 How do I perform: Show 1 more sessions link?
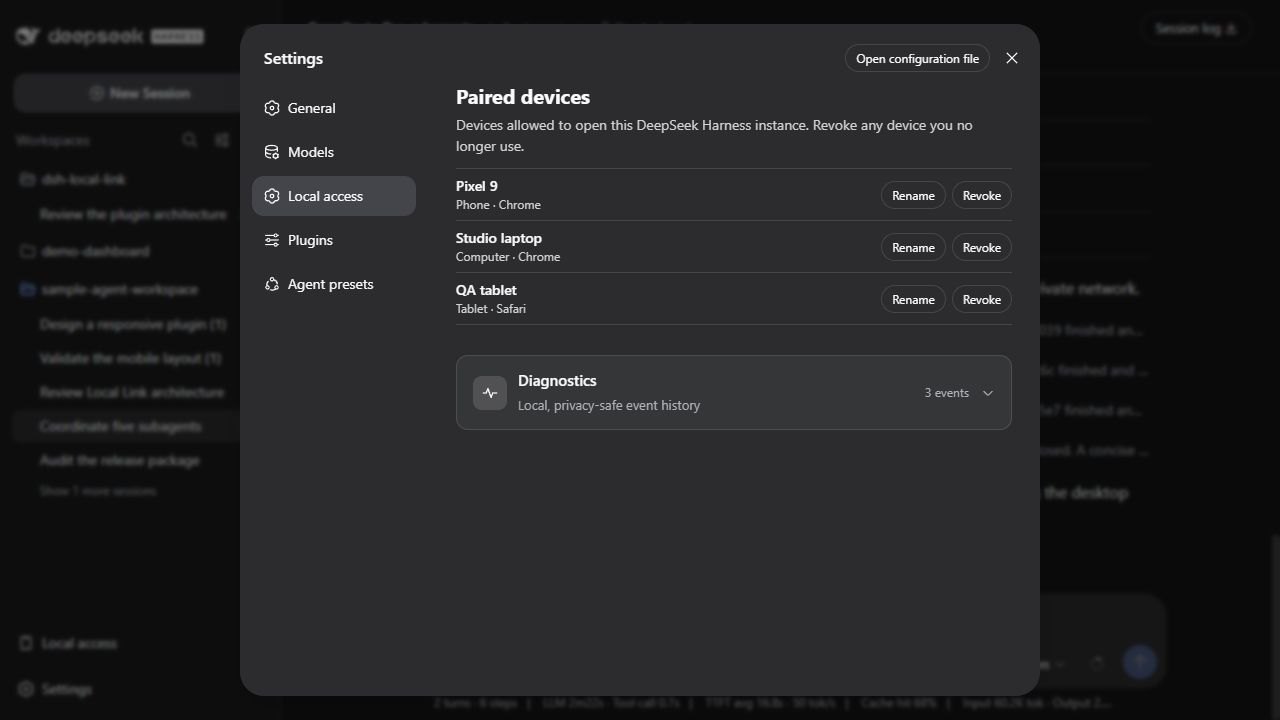click(98, 491)
